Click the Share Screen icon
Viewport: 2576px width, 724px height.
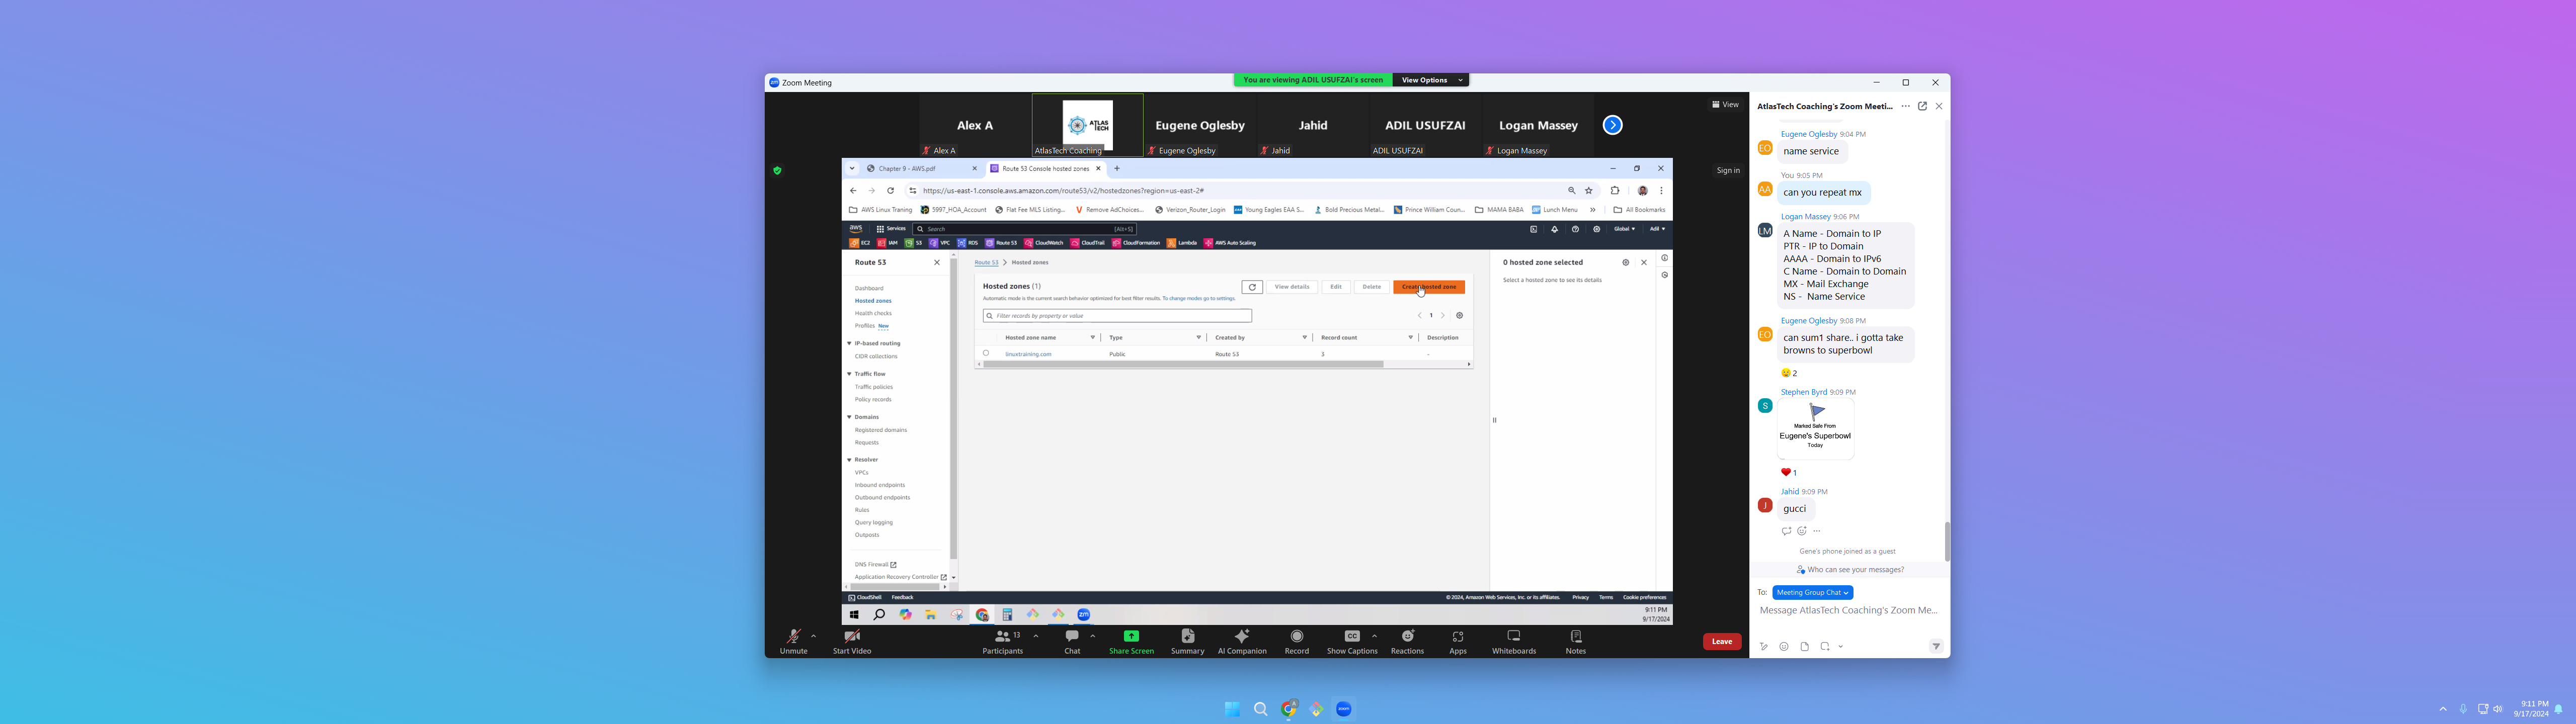[x=1131, y=636]
